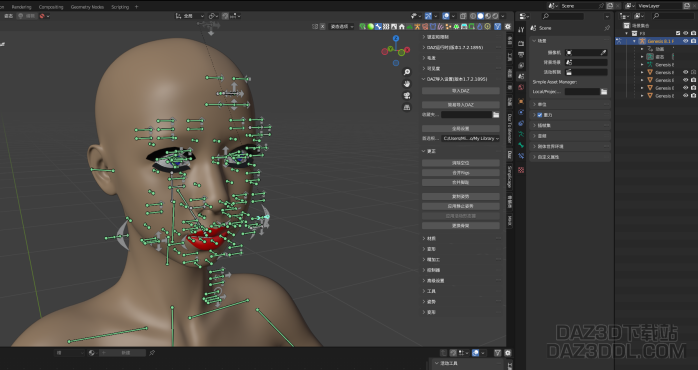Toggle eye icon of the last Genesis 8 mesh row

click(x=686, y=96)
